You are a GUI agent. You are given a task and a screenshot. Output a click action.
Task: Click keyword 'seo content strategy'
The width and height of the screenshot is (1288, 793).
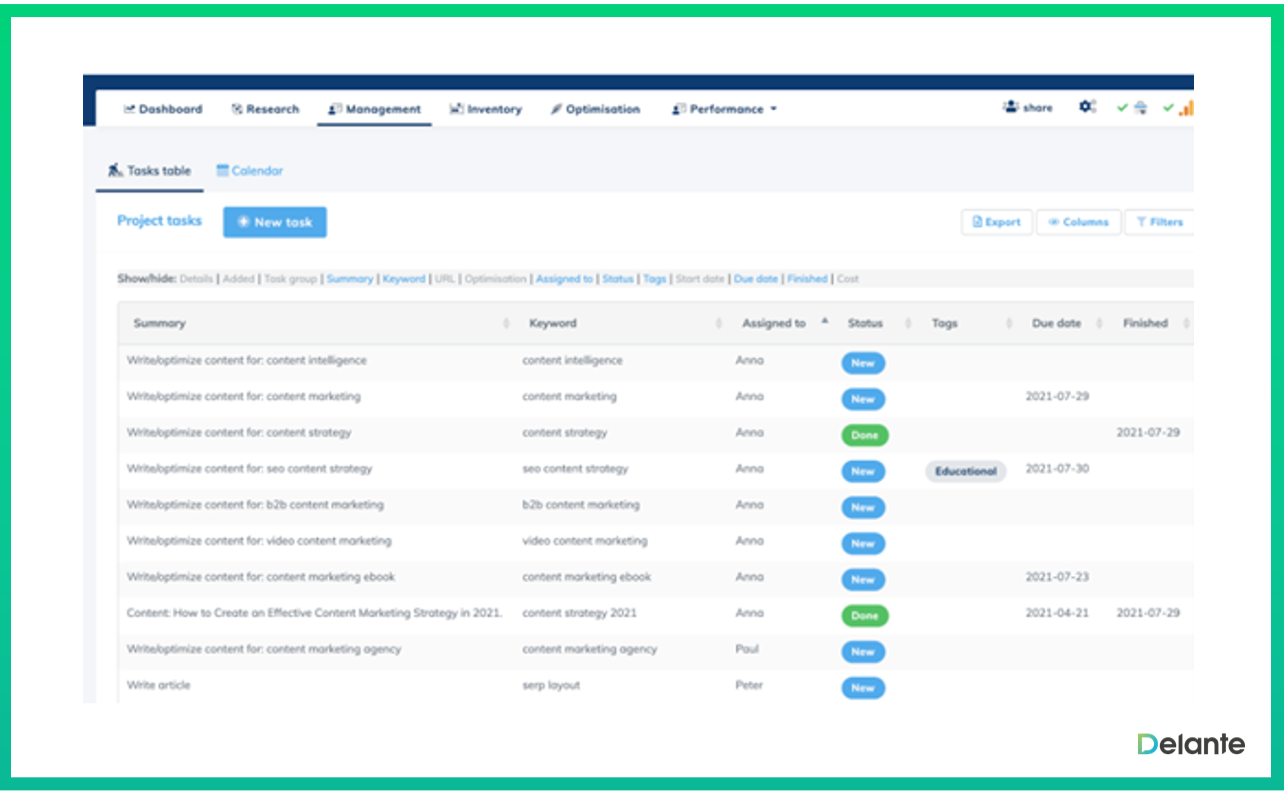pyautogui.click(x=575, y=468)
